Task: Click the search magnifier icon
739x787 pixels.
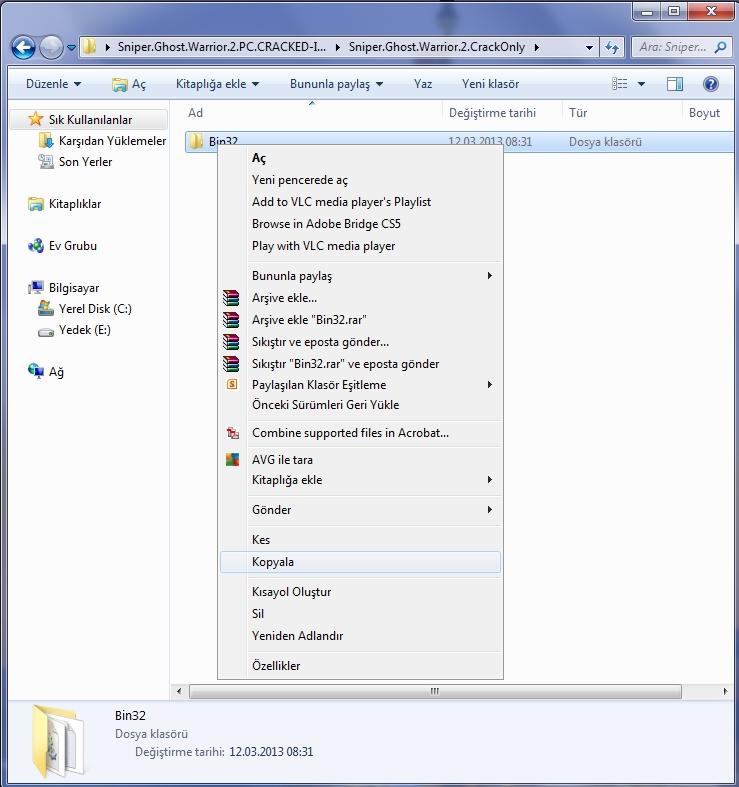Action: click(720, 47)
